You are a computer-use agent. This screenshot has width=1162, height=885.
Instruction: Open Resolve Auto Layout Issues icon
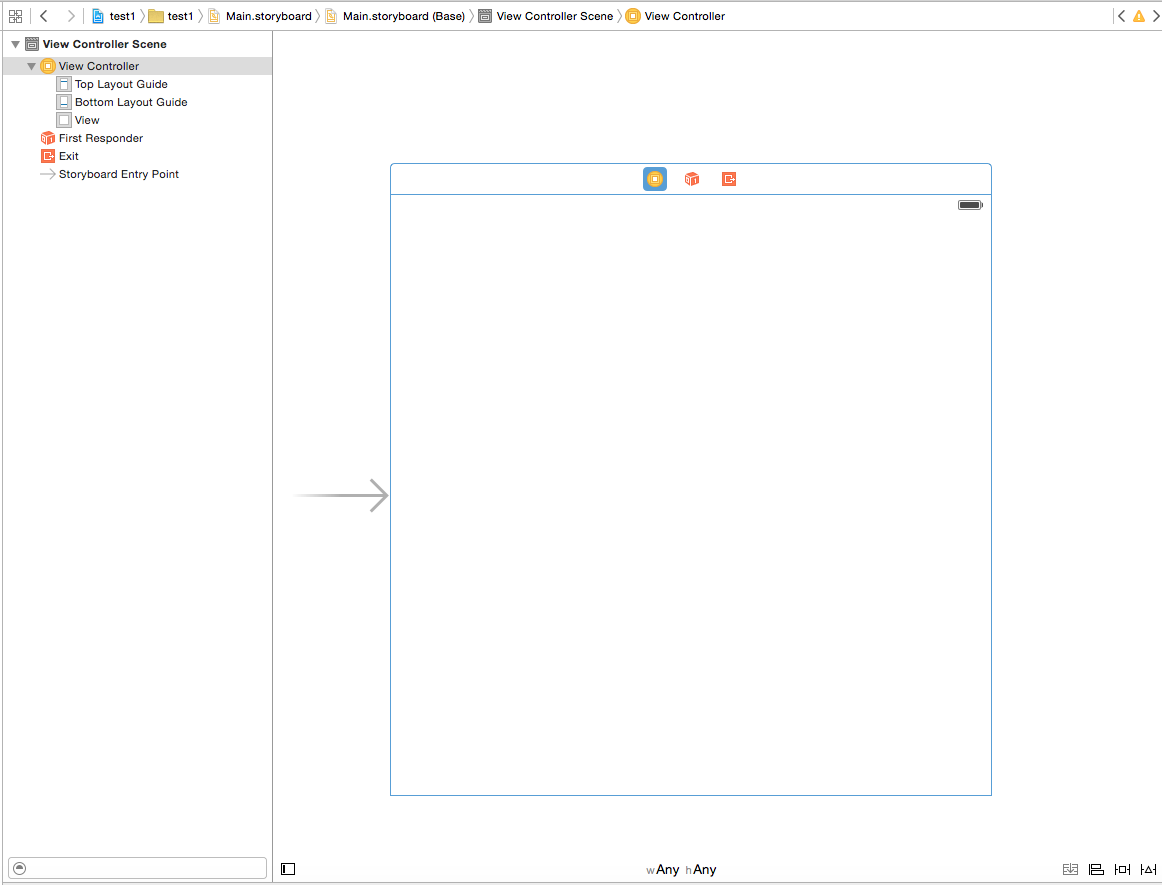[1148, 870]
